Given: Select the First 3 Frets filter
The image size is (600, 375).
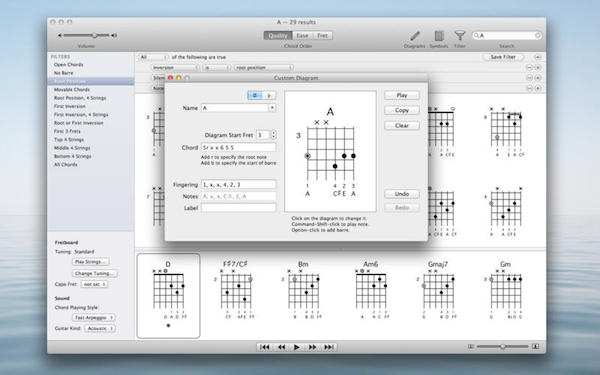Looking at the screenshot, I should (x=67, y=131).
